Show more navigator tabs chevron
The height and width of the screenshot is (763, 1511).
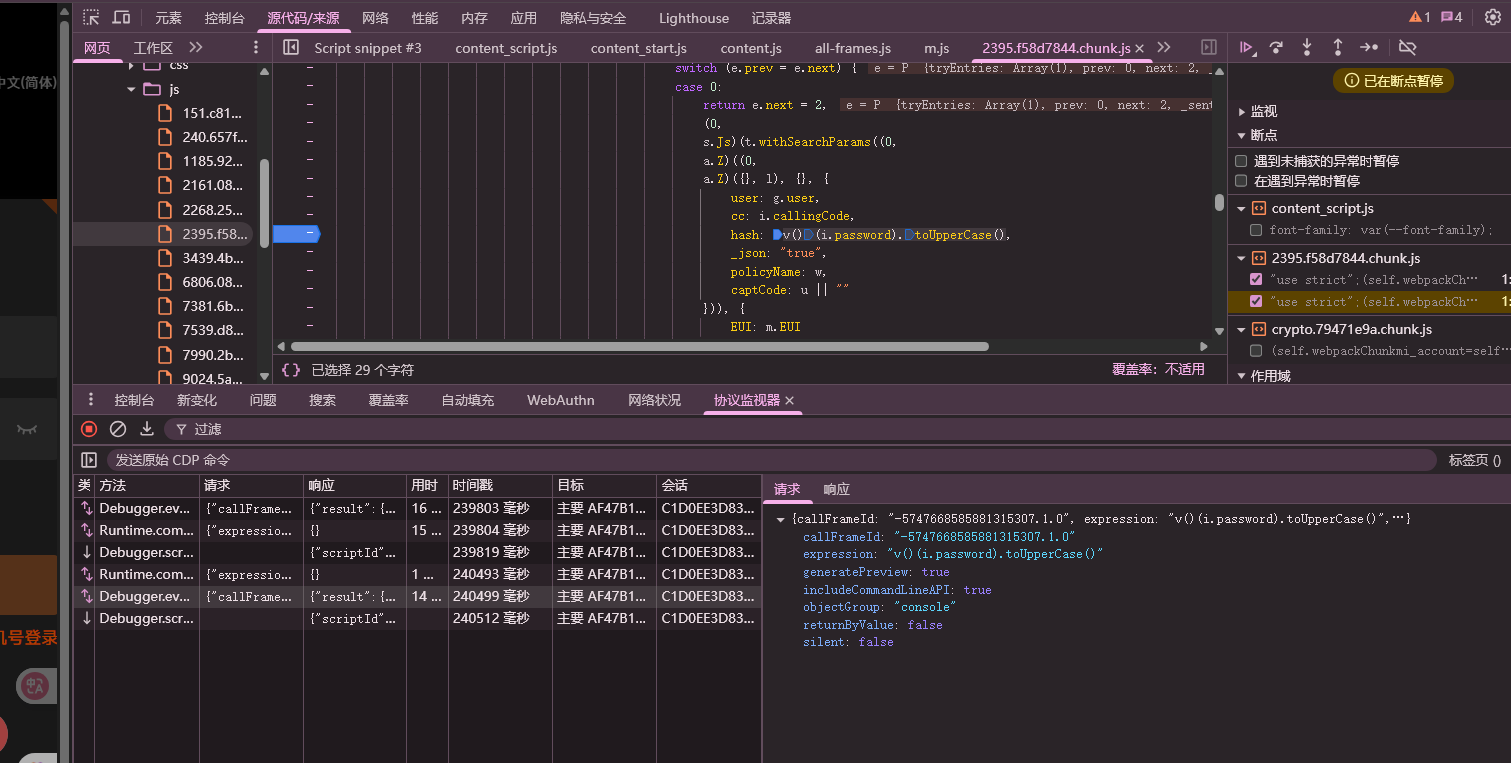tap(196, 47)
